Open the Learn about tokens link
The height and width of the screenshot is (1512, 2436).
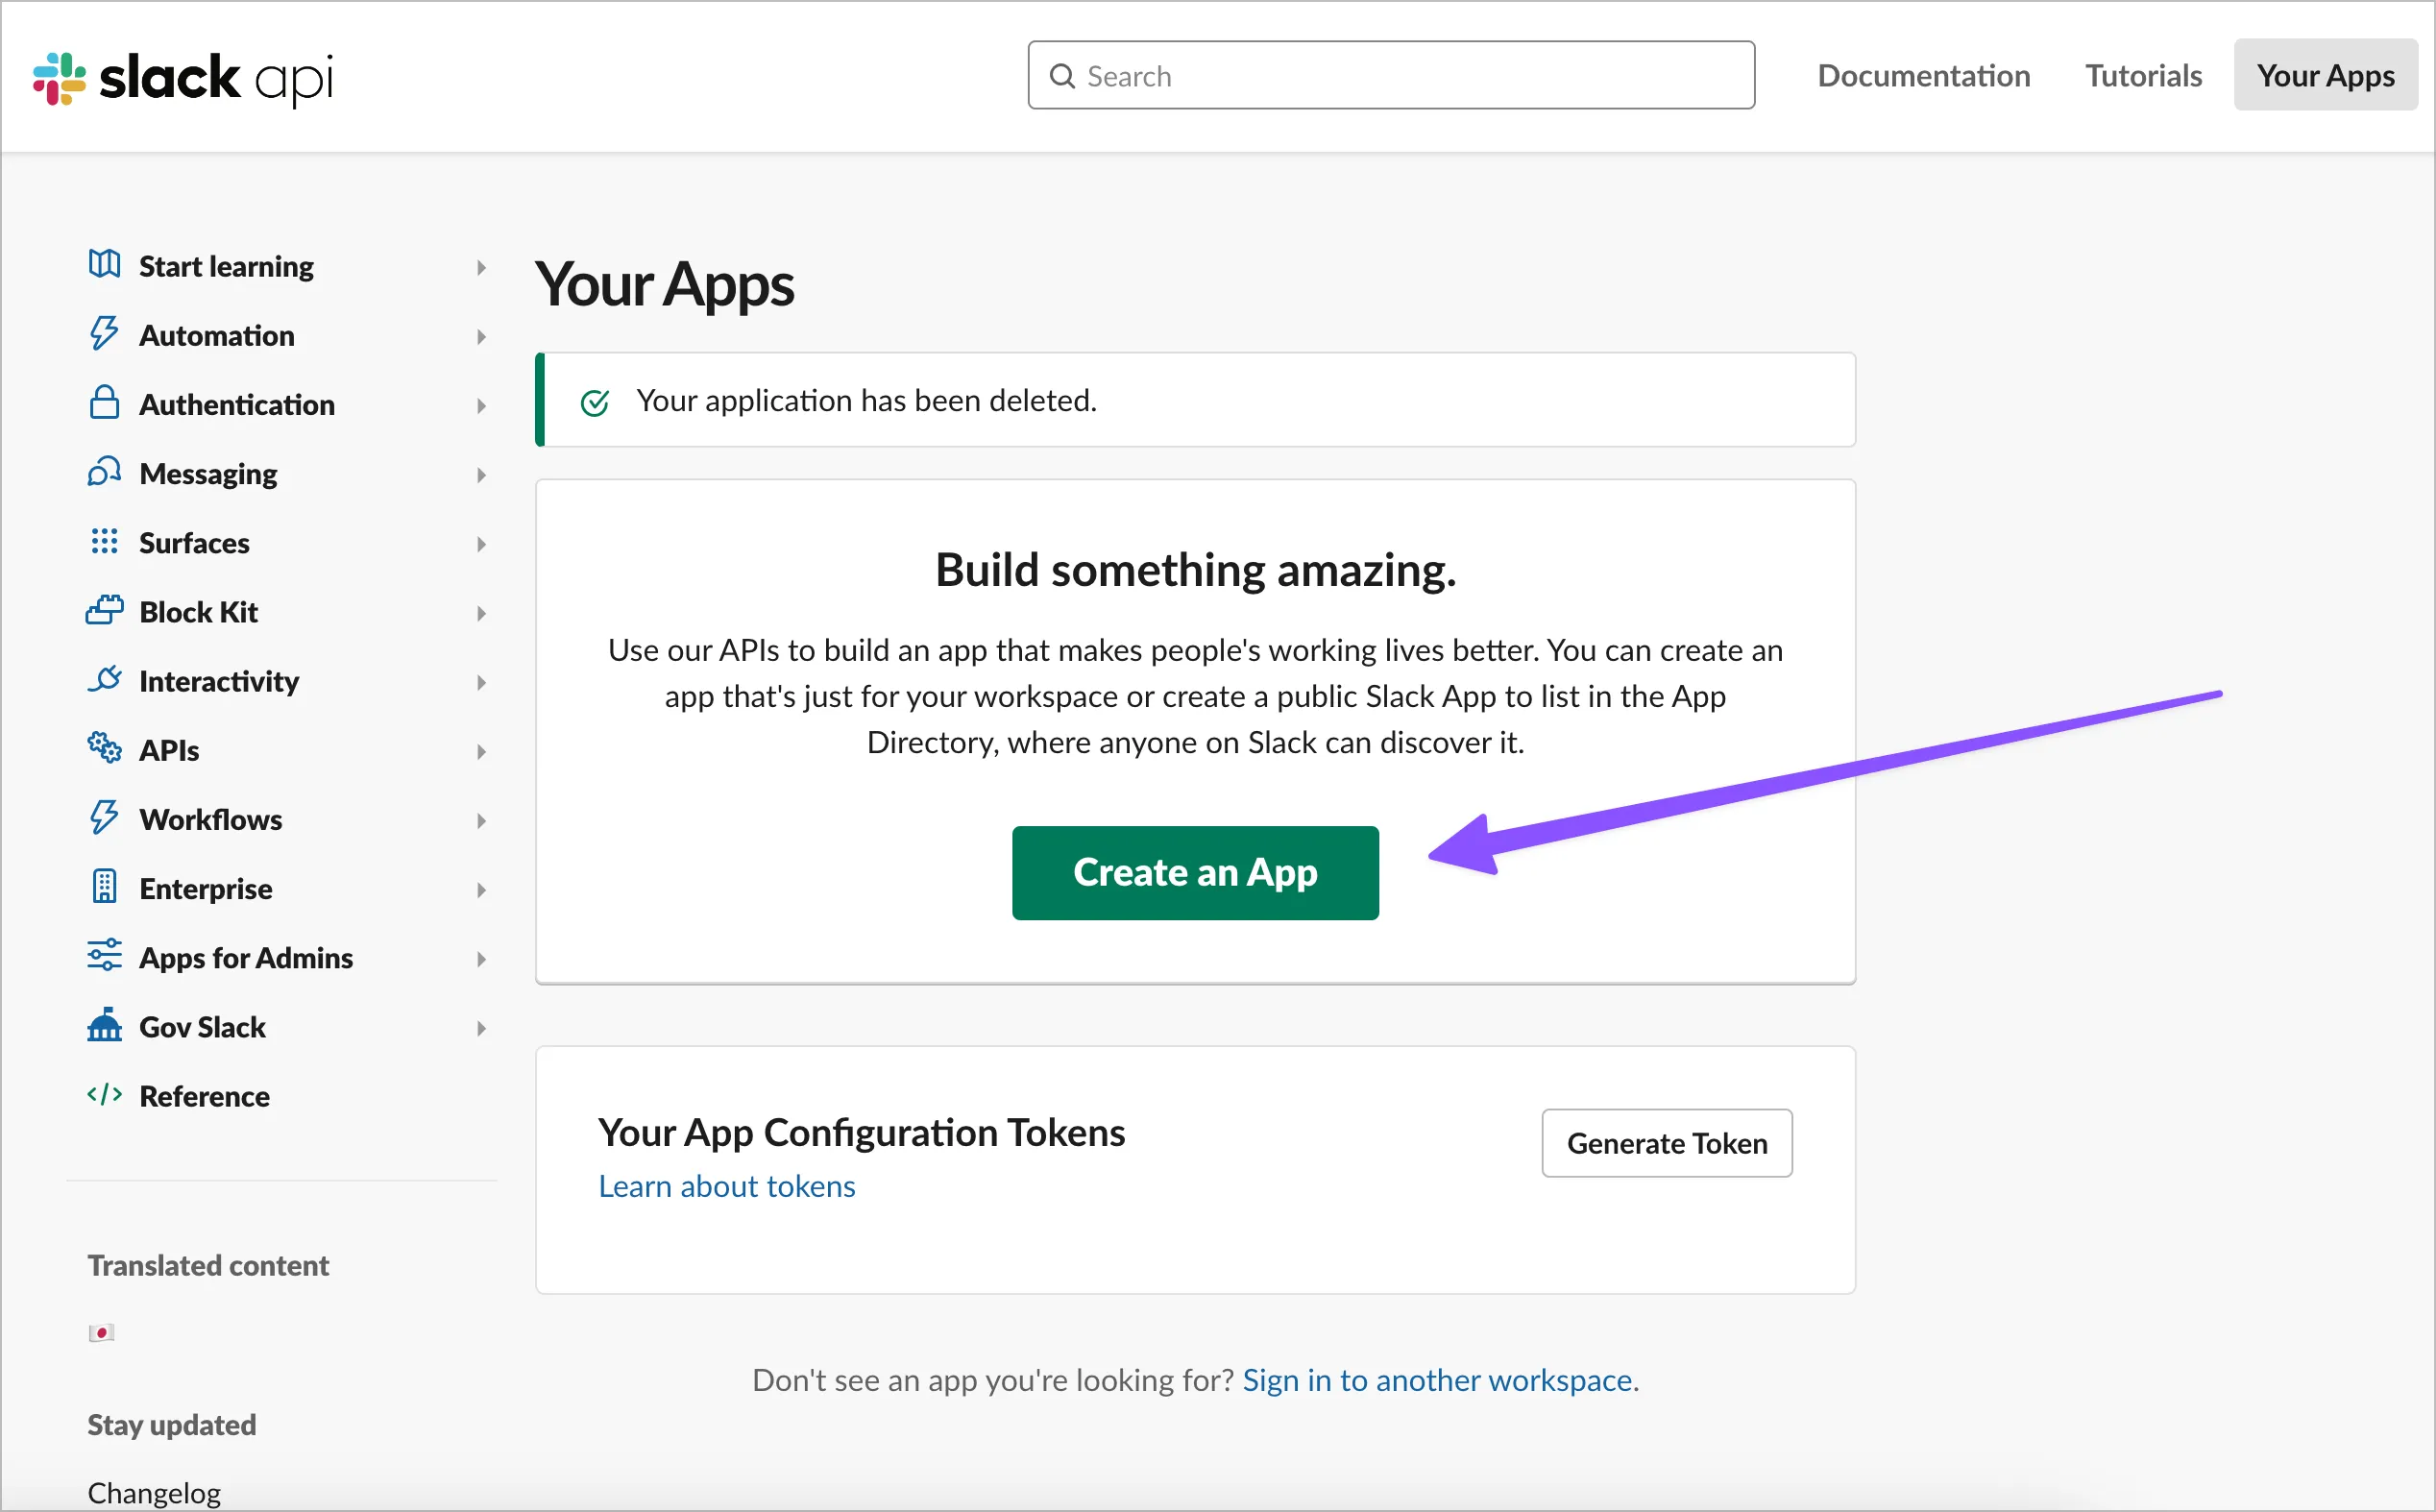(x=726, y=1186)
